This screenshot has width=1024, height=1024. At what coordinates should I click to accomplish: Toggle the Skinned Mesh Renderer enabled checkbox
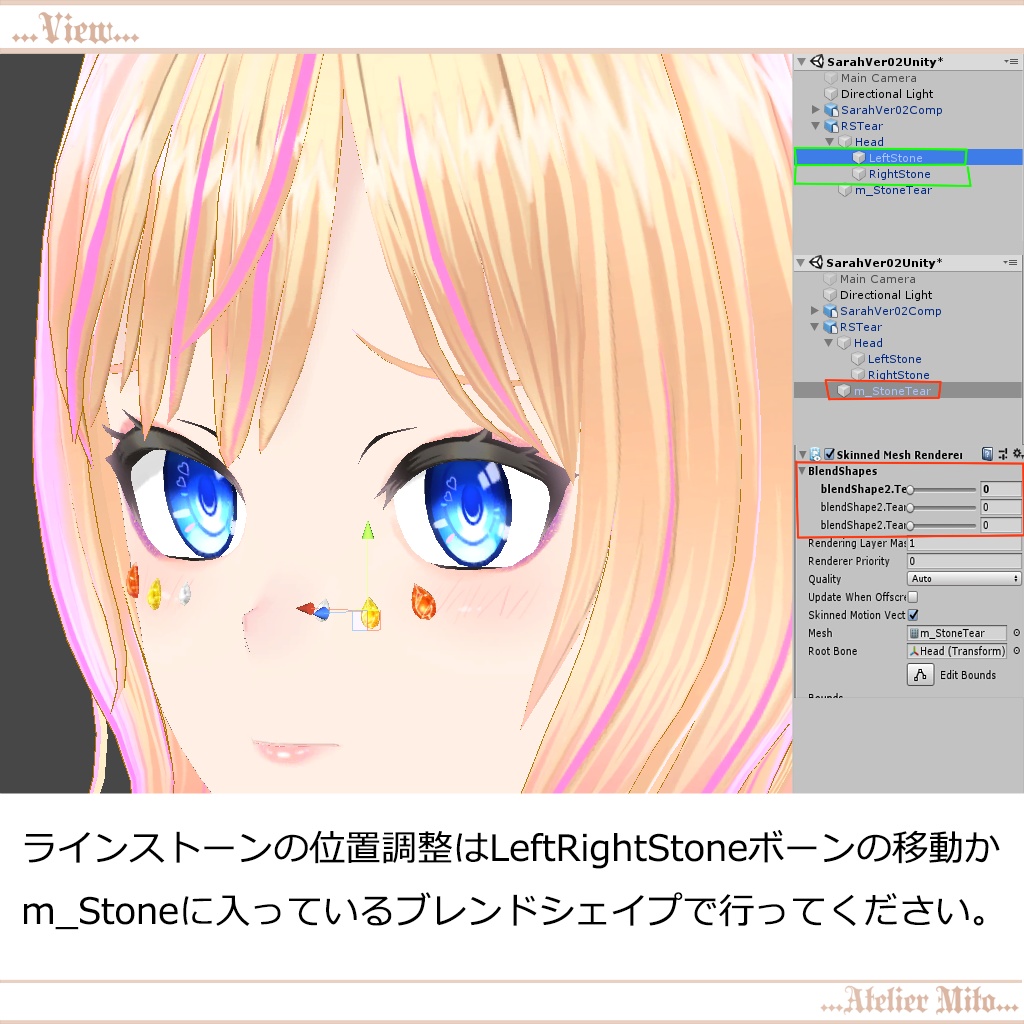[828, 454]
